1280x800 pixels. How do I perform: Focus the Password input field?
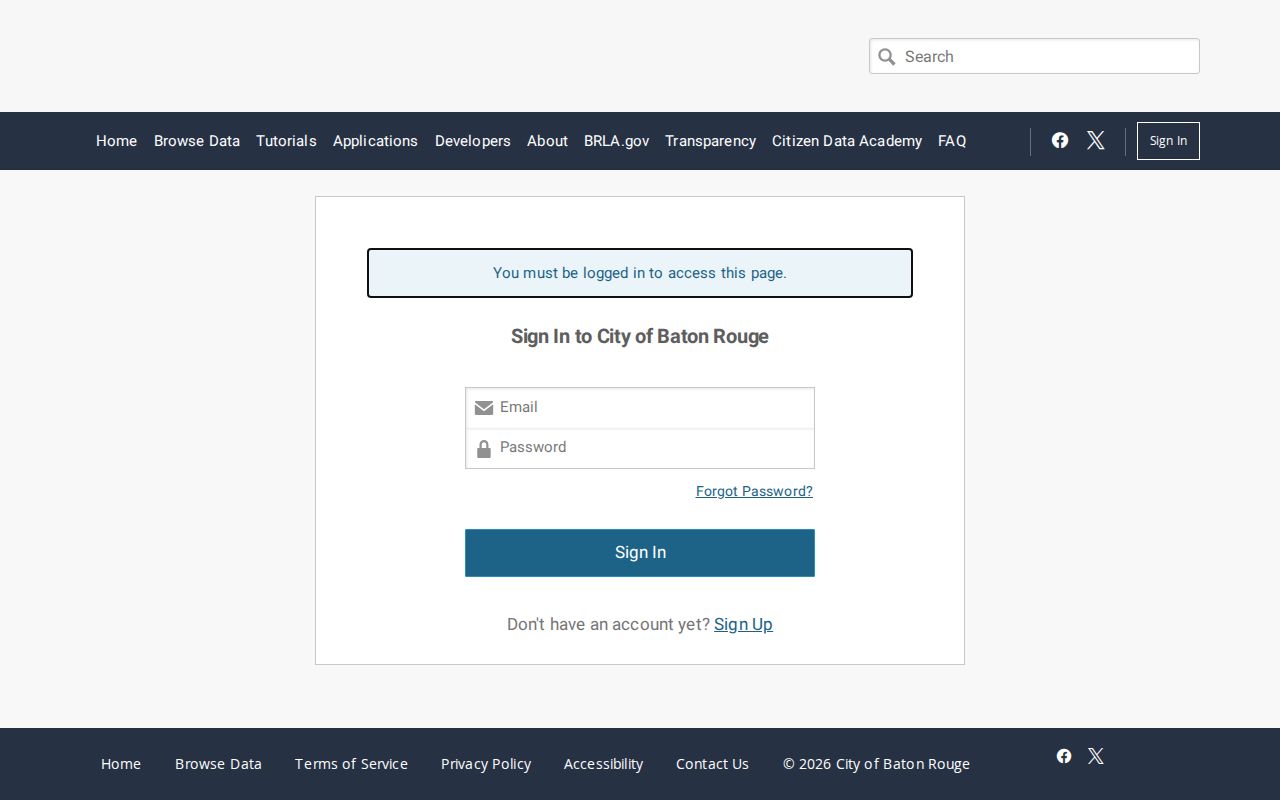[x=640, y=448]
